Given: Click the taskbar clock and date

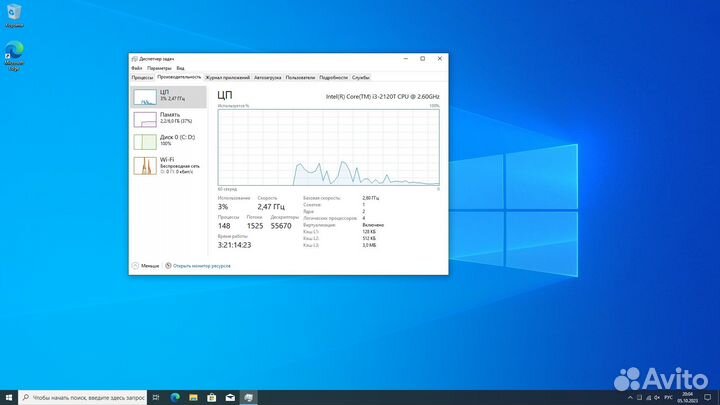Looking at the screenshot, I should click(687, 398).
